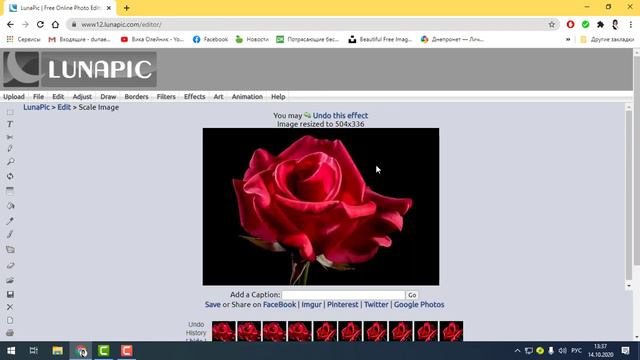Select the eraser tool
The height and width of the screenshot is (360, 640).
point(10,265)
